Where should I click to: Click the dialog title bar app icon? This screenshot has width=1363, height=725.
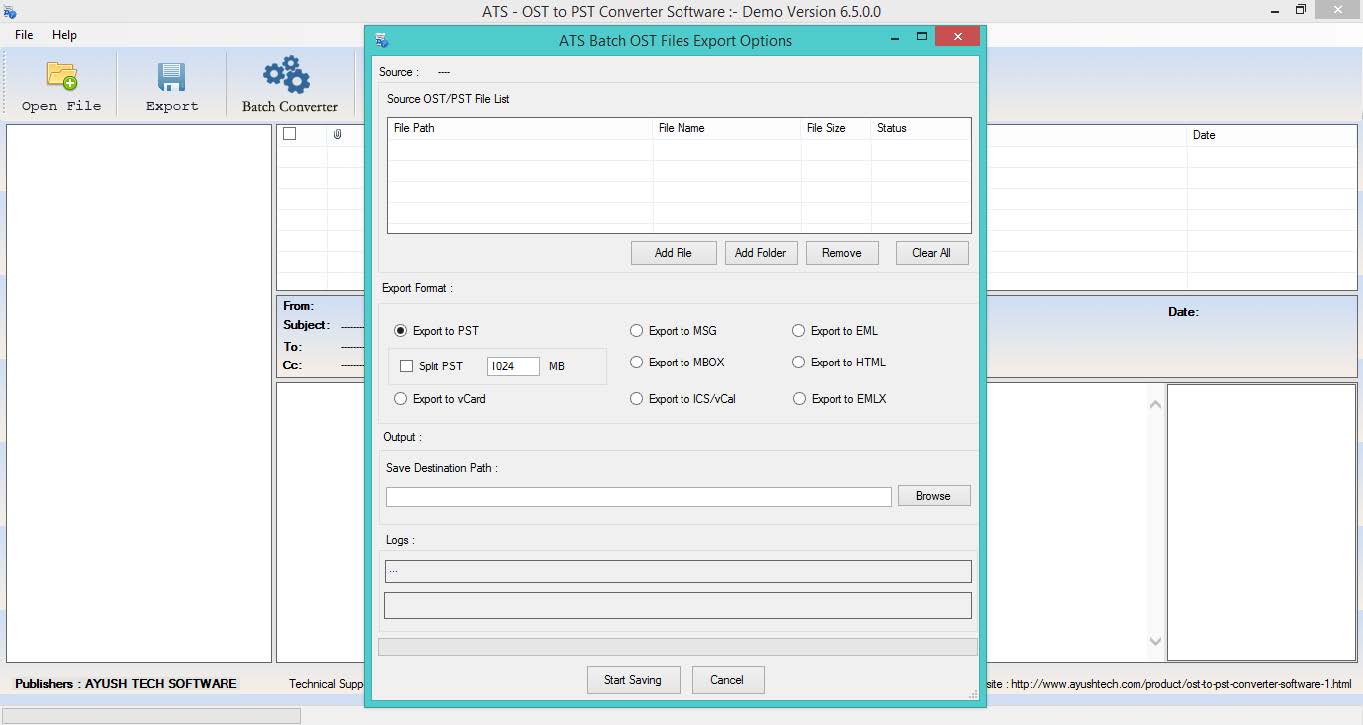(381, 41)
